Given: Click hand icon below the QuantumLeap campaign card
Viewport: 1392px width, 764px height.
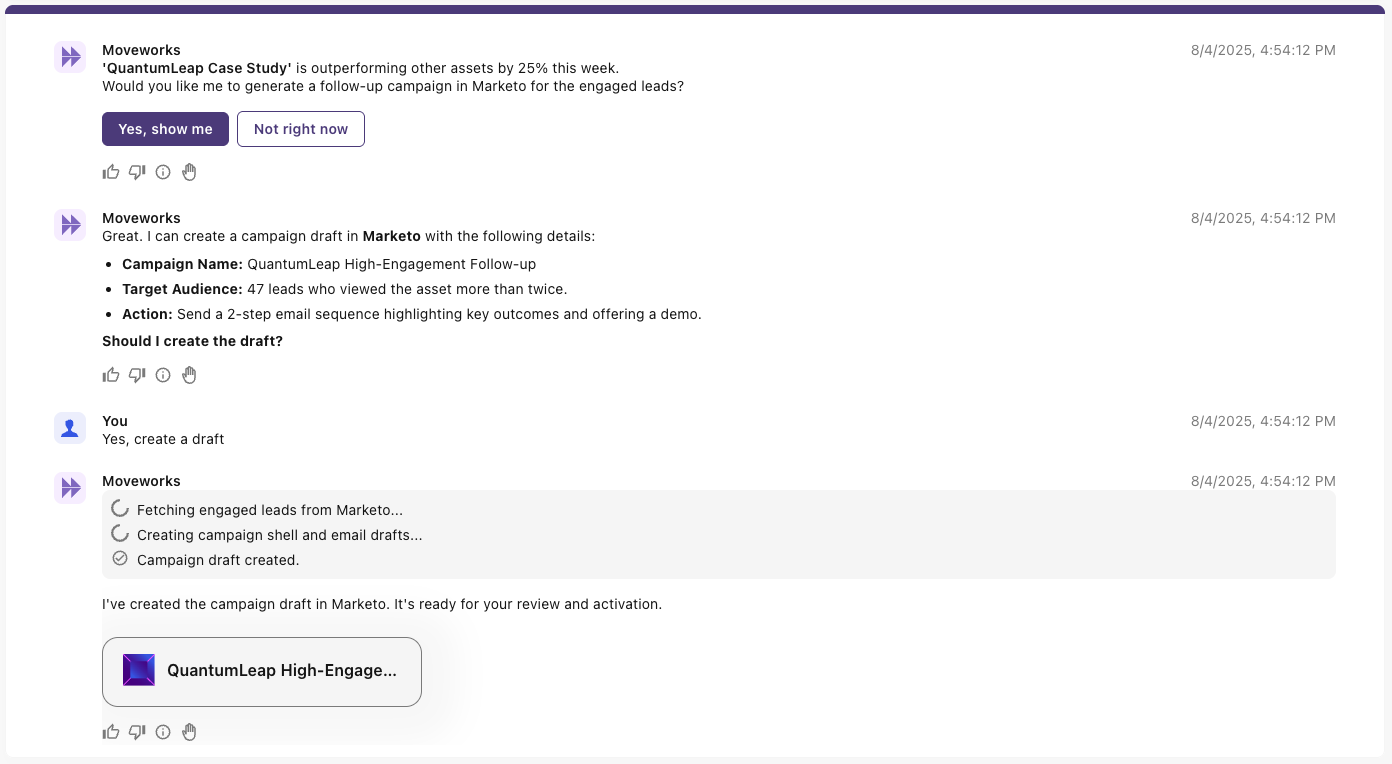Looking at the screenshot, I should click(x=189, y=732).
